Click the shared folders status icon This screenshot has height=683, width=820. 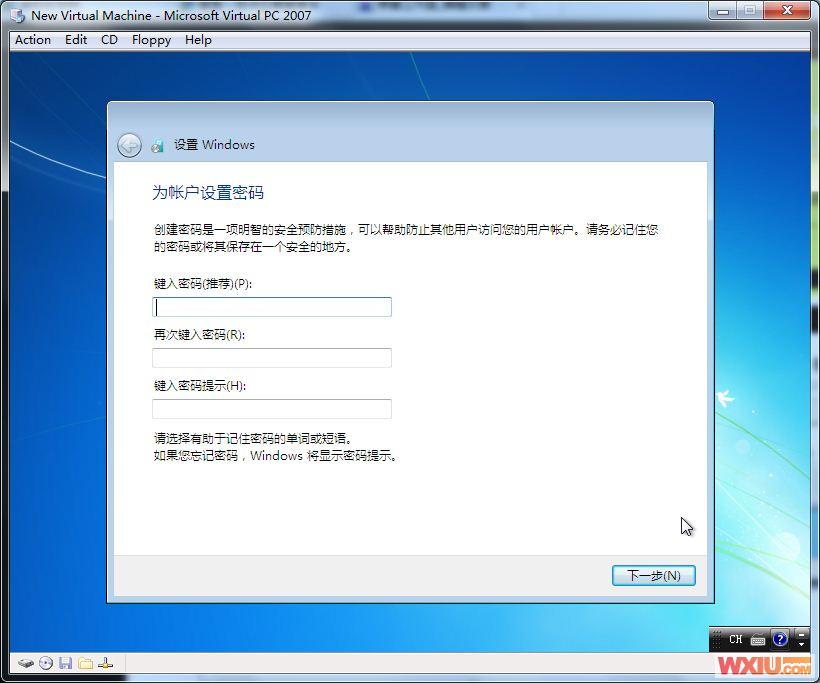[85, 663]
